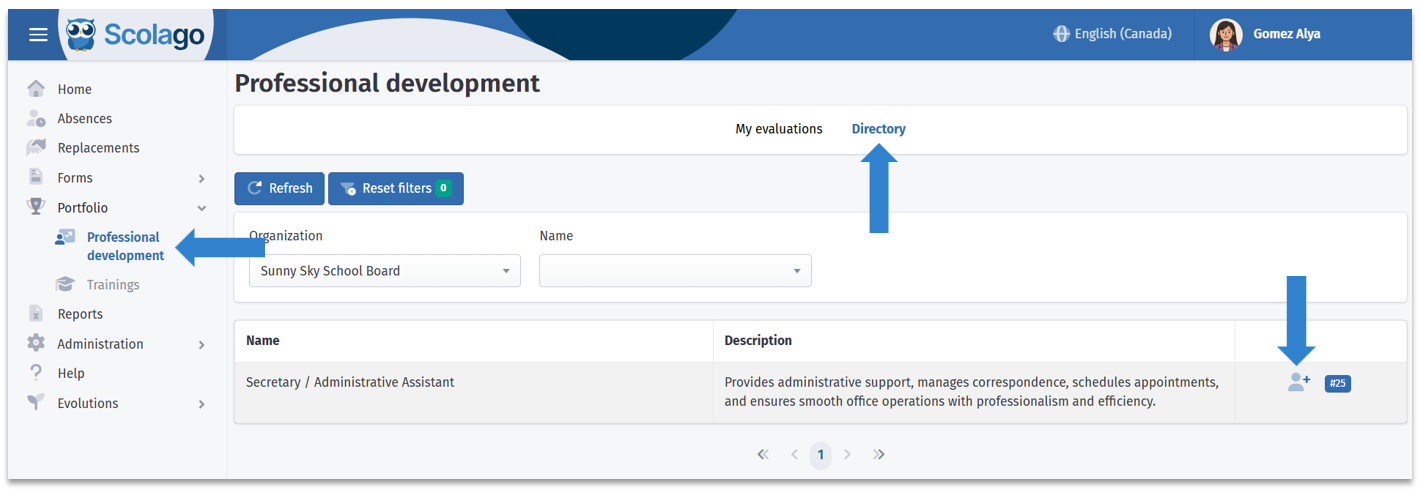The width and height of the screenshot is (1421, 492).
Task: Open Professional development sidebar link
Action: [125, 246]
